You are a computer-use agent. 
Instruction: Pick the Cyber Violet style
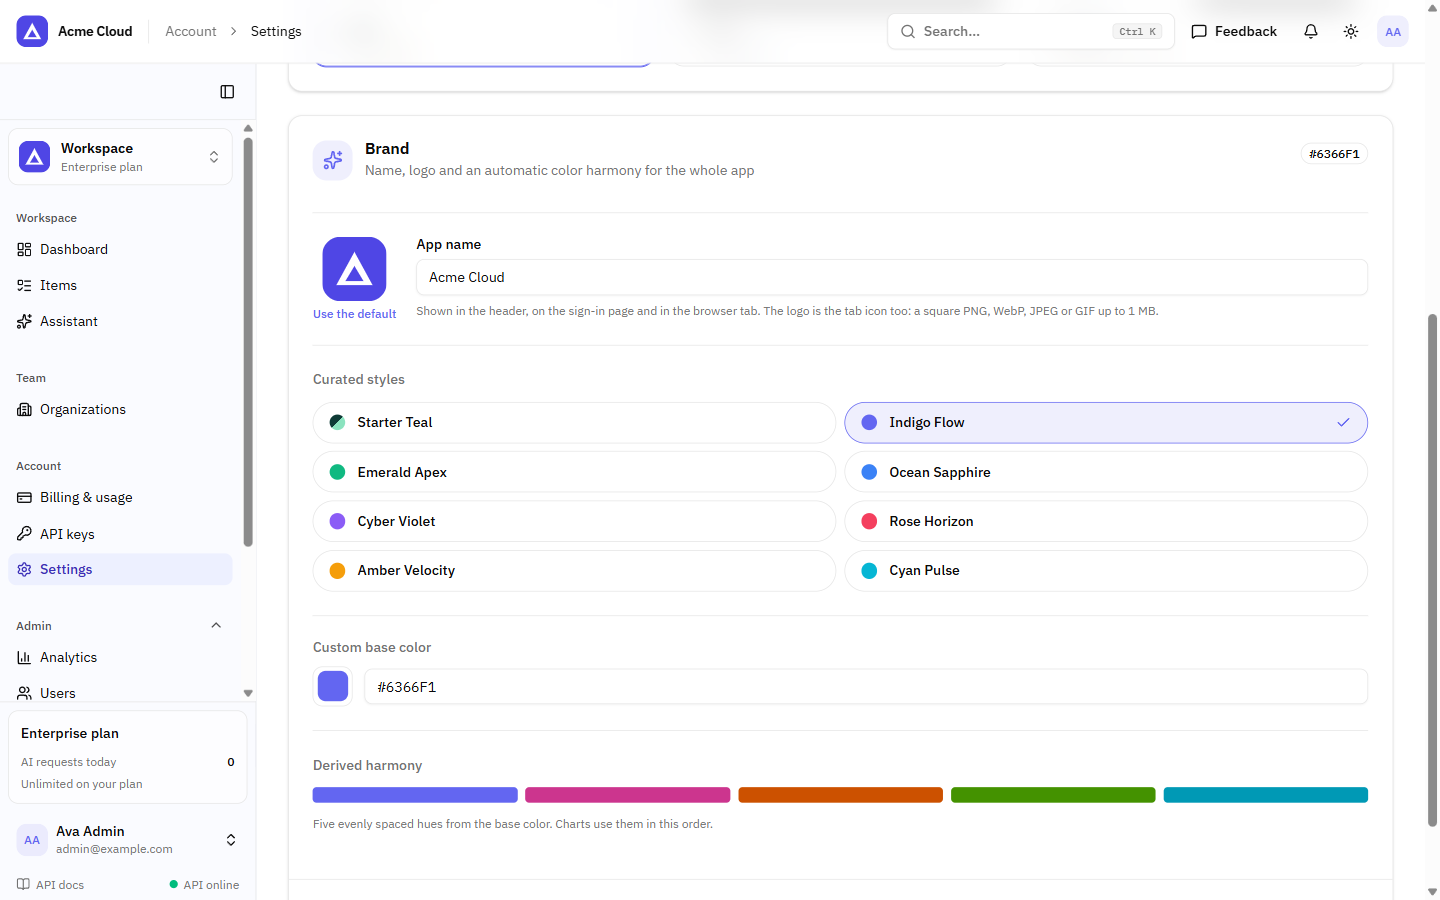pyautogui.click(x=574, y=521)
